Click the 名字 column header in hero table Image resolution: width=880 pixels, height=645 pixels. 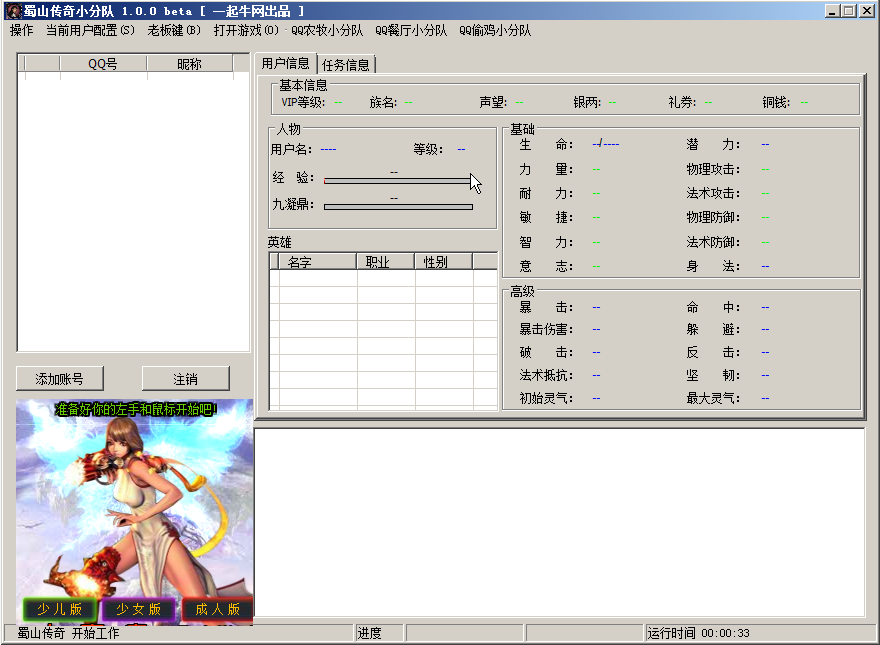click(318, 262)
